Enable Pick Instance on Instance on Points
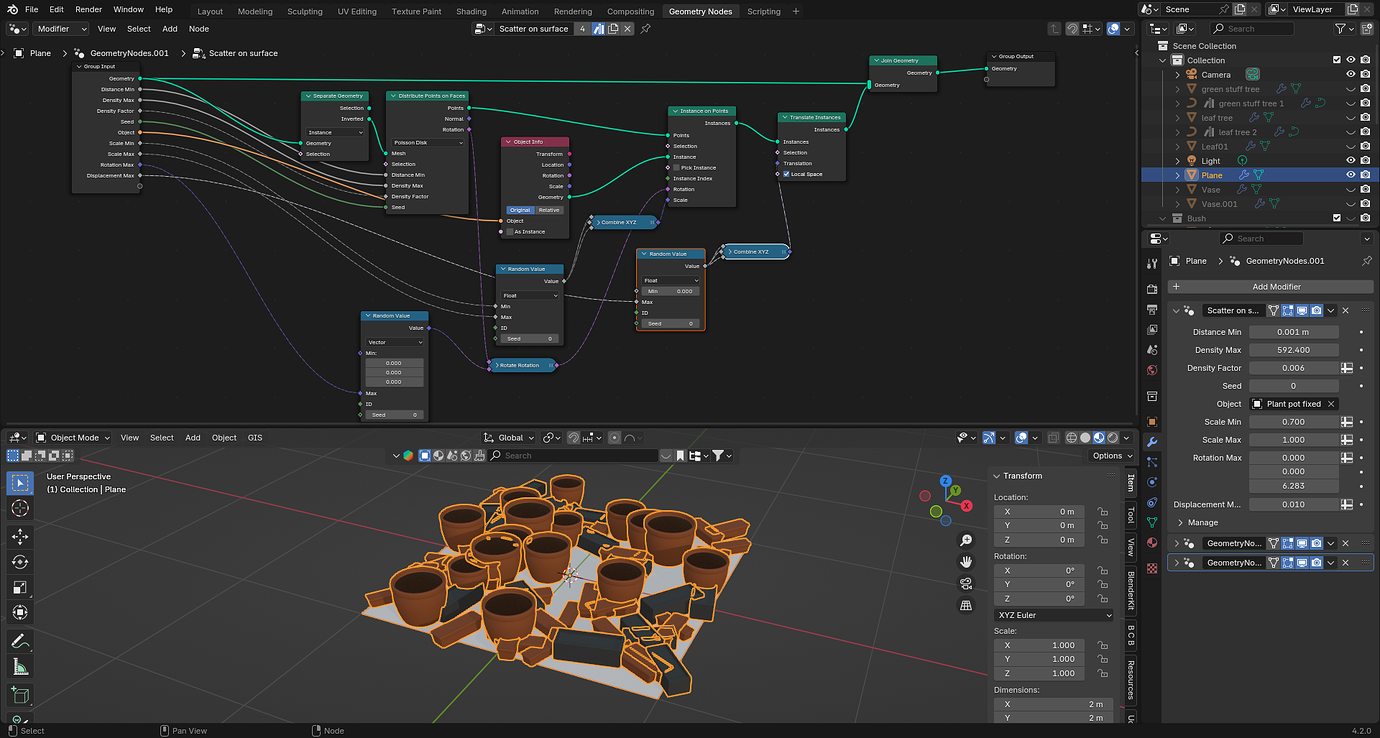 [676, 168]
